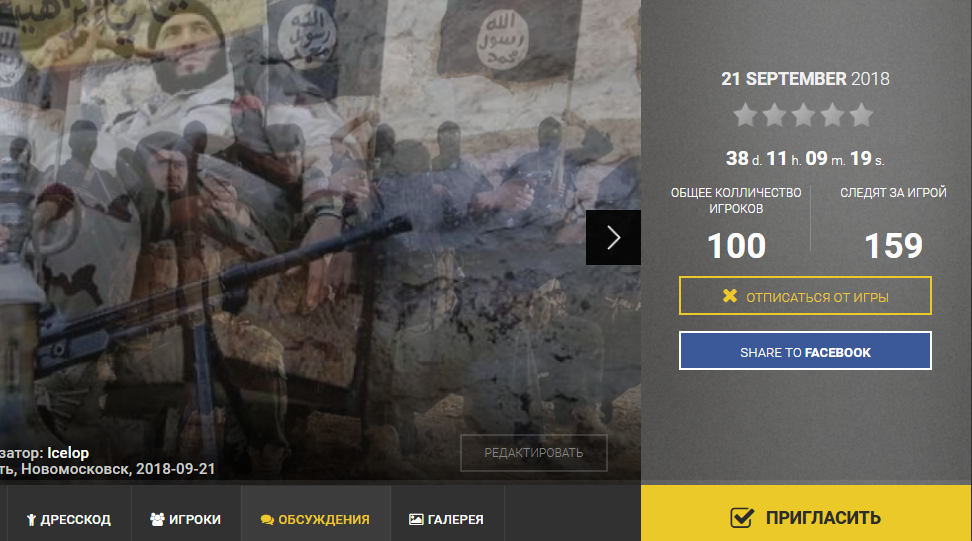Click the ОБЩЕЕ КОЛЛИЧЕСТВО ИГРОКОВ label

point(736,201)
